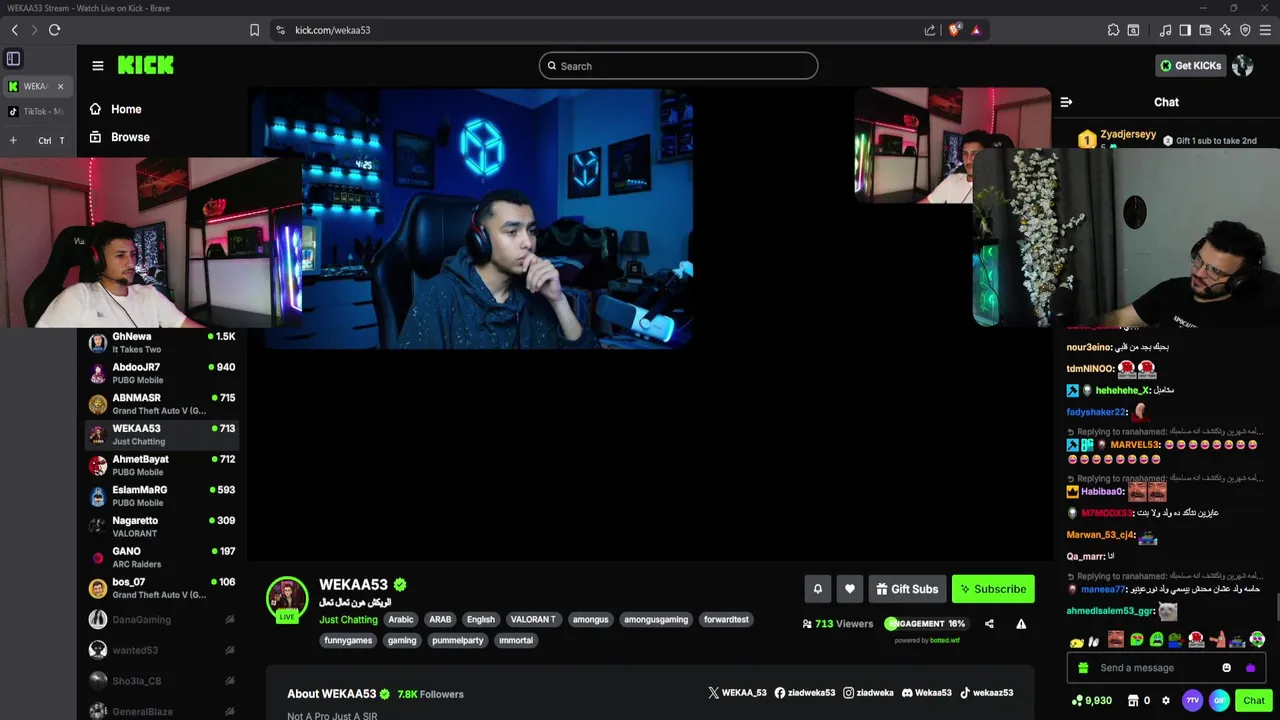Open AbdooJR7 channel in sidebar
Viewport: 1280px width, 720px height.
click(162, 374)
